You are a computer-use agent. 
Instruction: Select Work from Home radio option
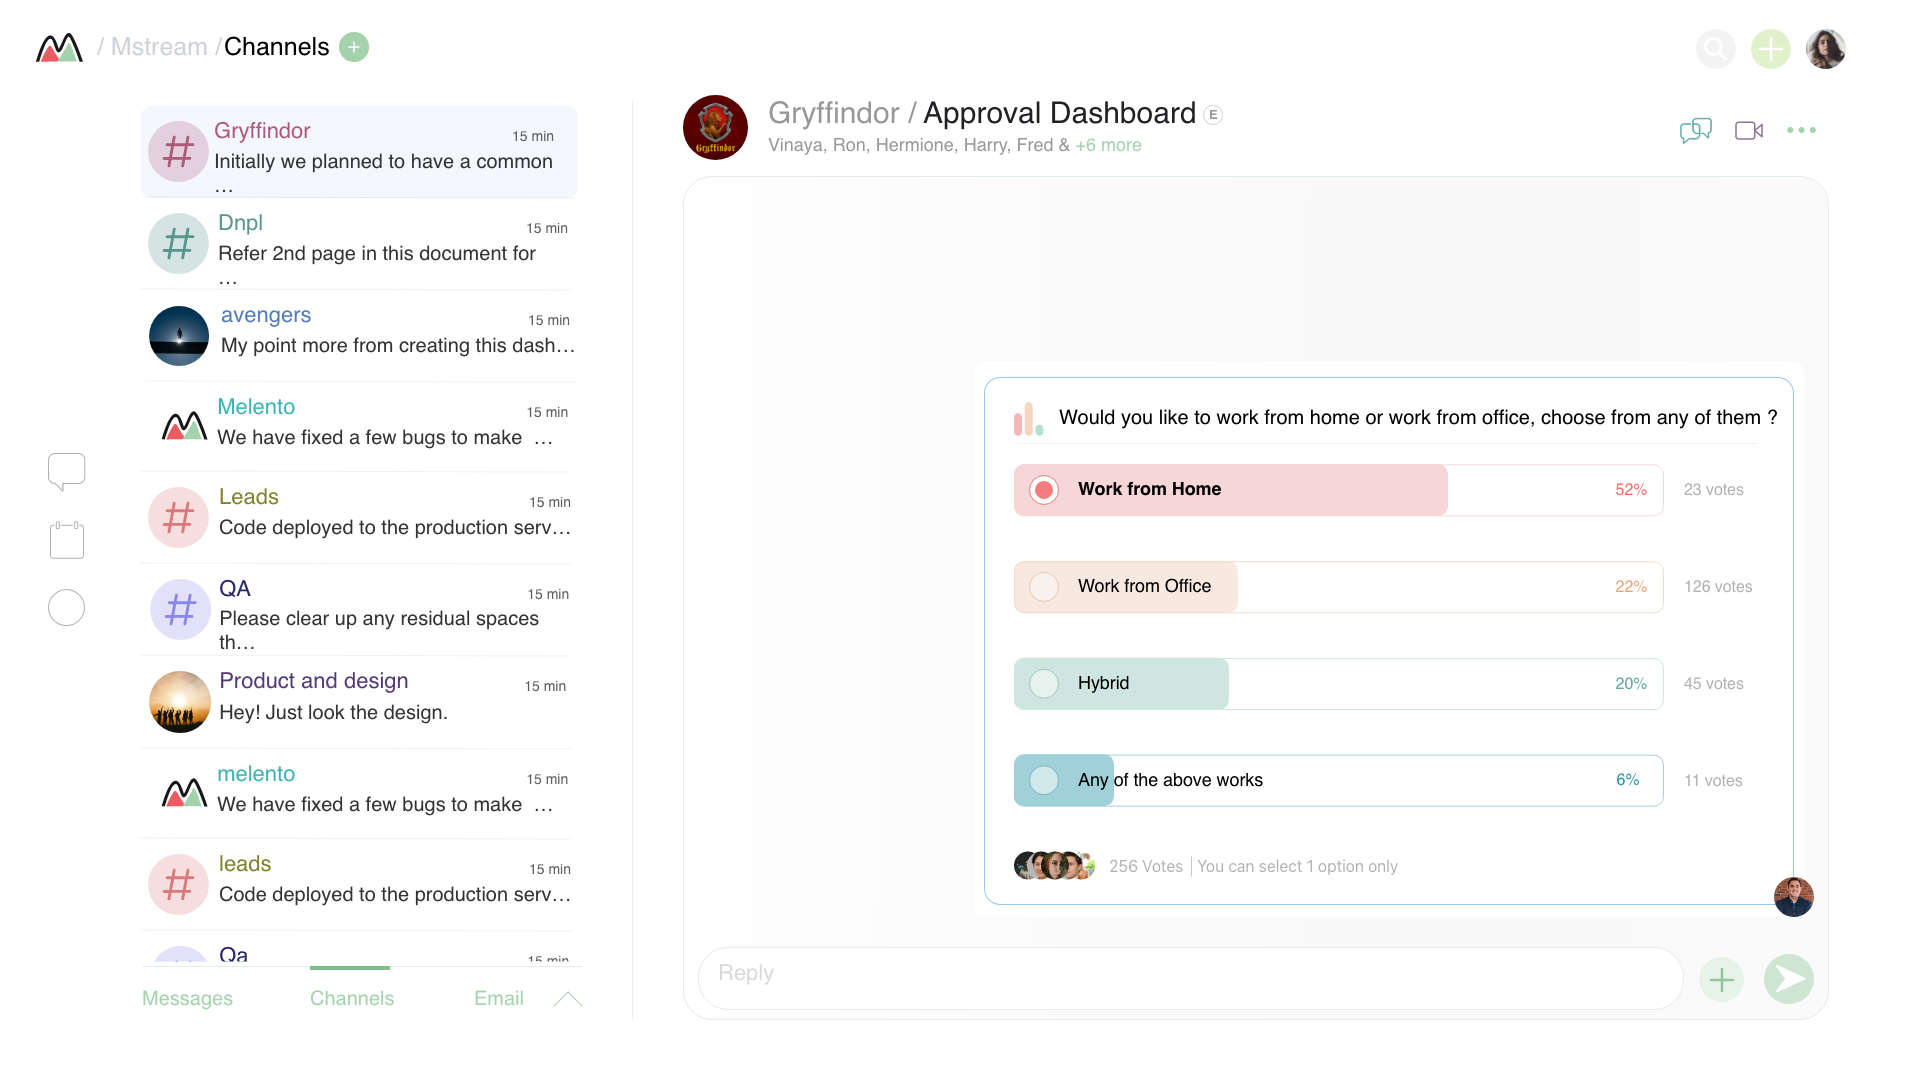point(1044,490)
